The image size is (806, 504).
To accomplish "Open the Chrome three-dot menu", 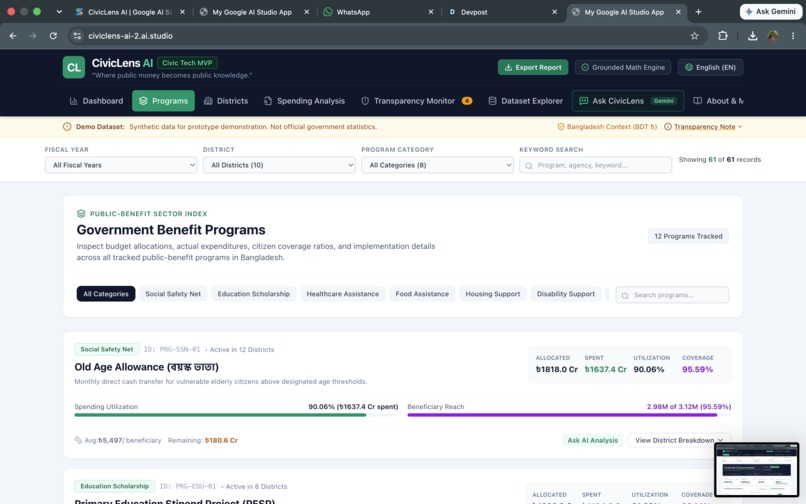I will [x=793, y=35].
